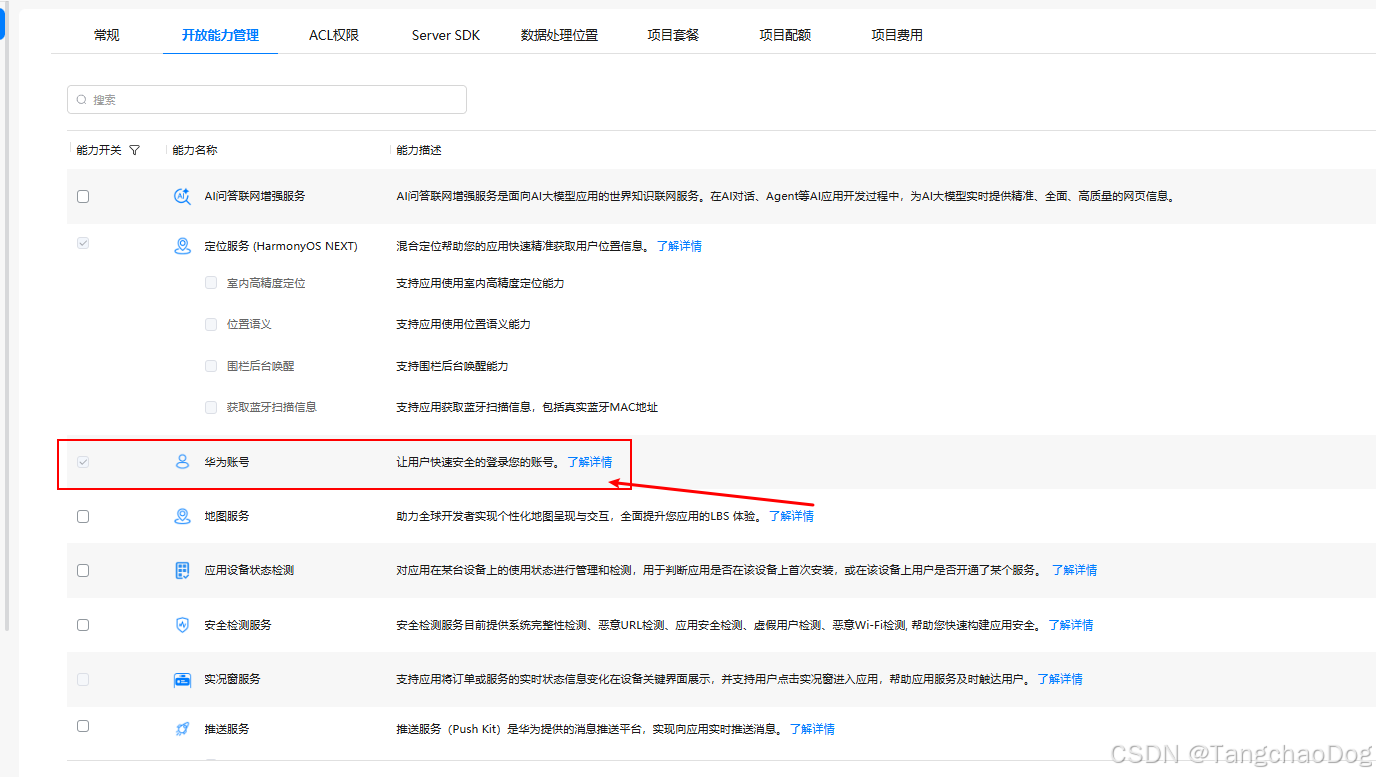Open 了解详情 link for 安全检测服务
The image size is (1376, 777).
pyautogui.click(x=1070, y=625)
